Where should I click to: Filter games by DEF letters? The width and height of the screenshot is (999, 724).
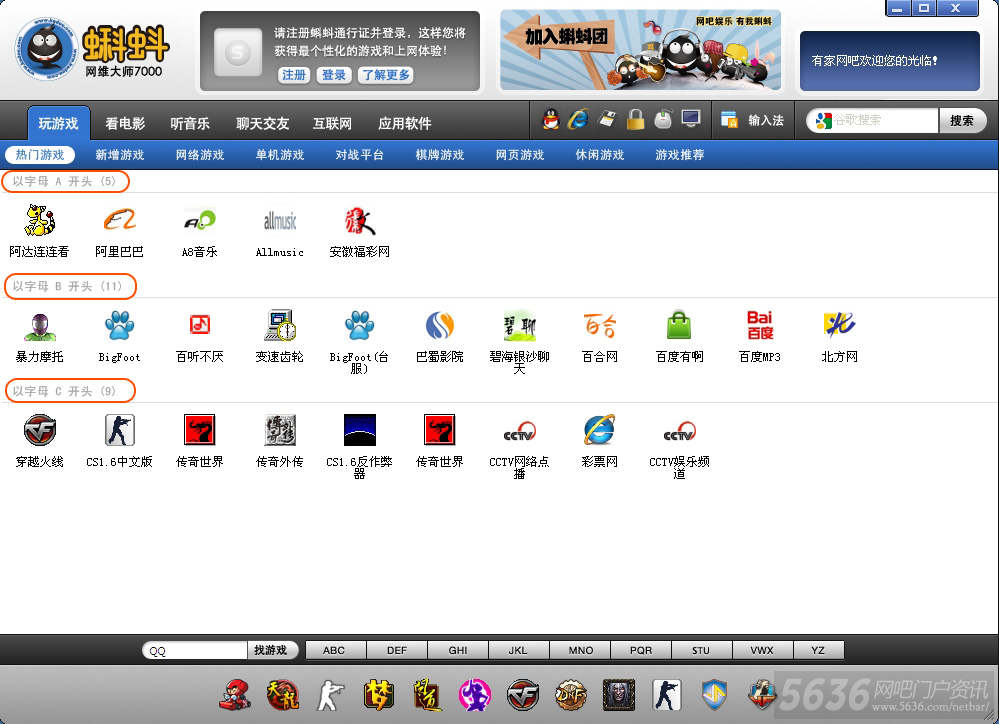click(x=397, y=650)
